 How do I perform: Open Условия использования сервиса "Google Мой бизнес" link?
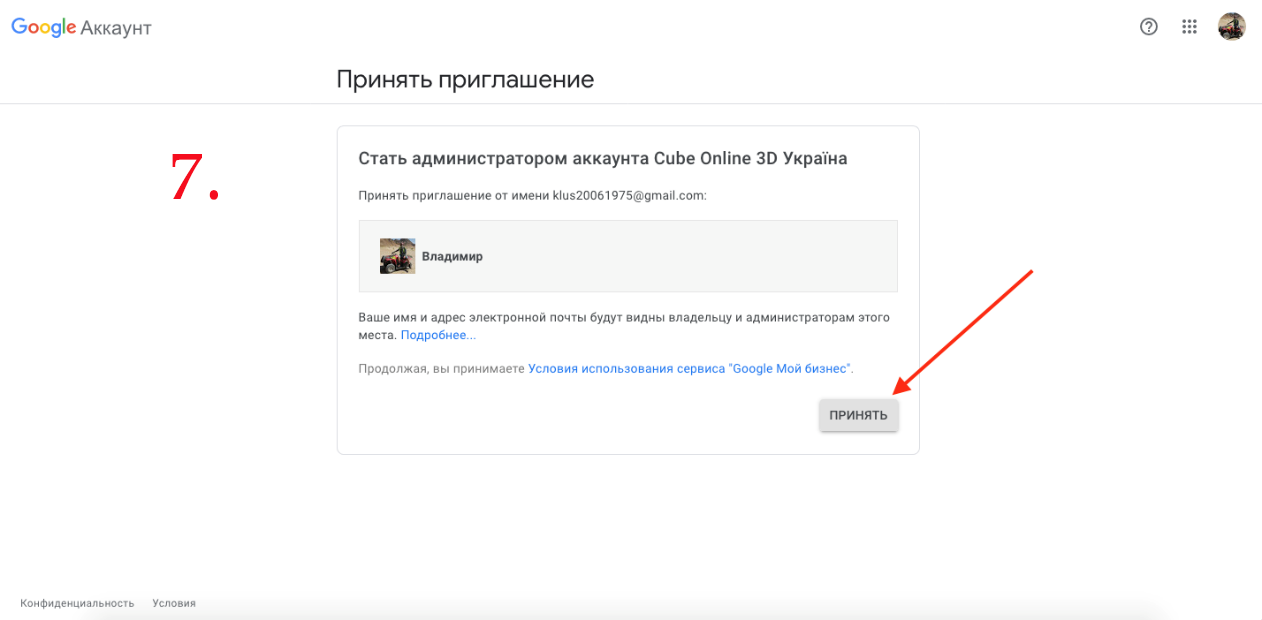pyautogui.click(x=690, y=369)
